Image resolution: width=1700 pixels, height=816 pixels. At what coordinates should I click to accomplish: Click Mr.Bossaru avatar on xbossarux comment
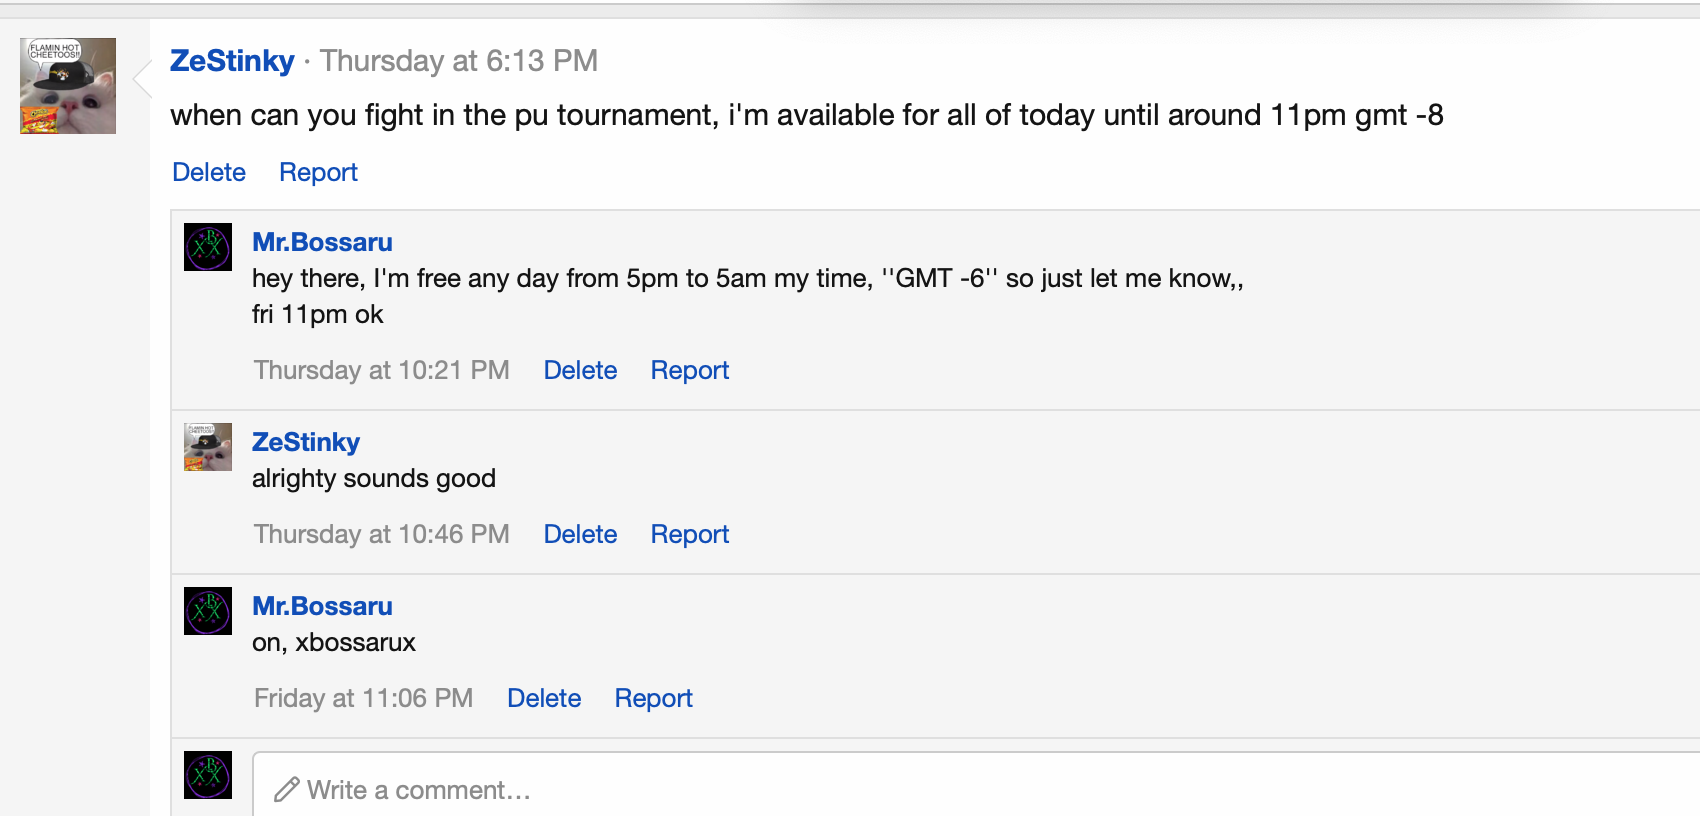208,611
